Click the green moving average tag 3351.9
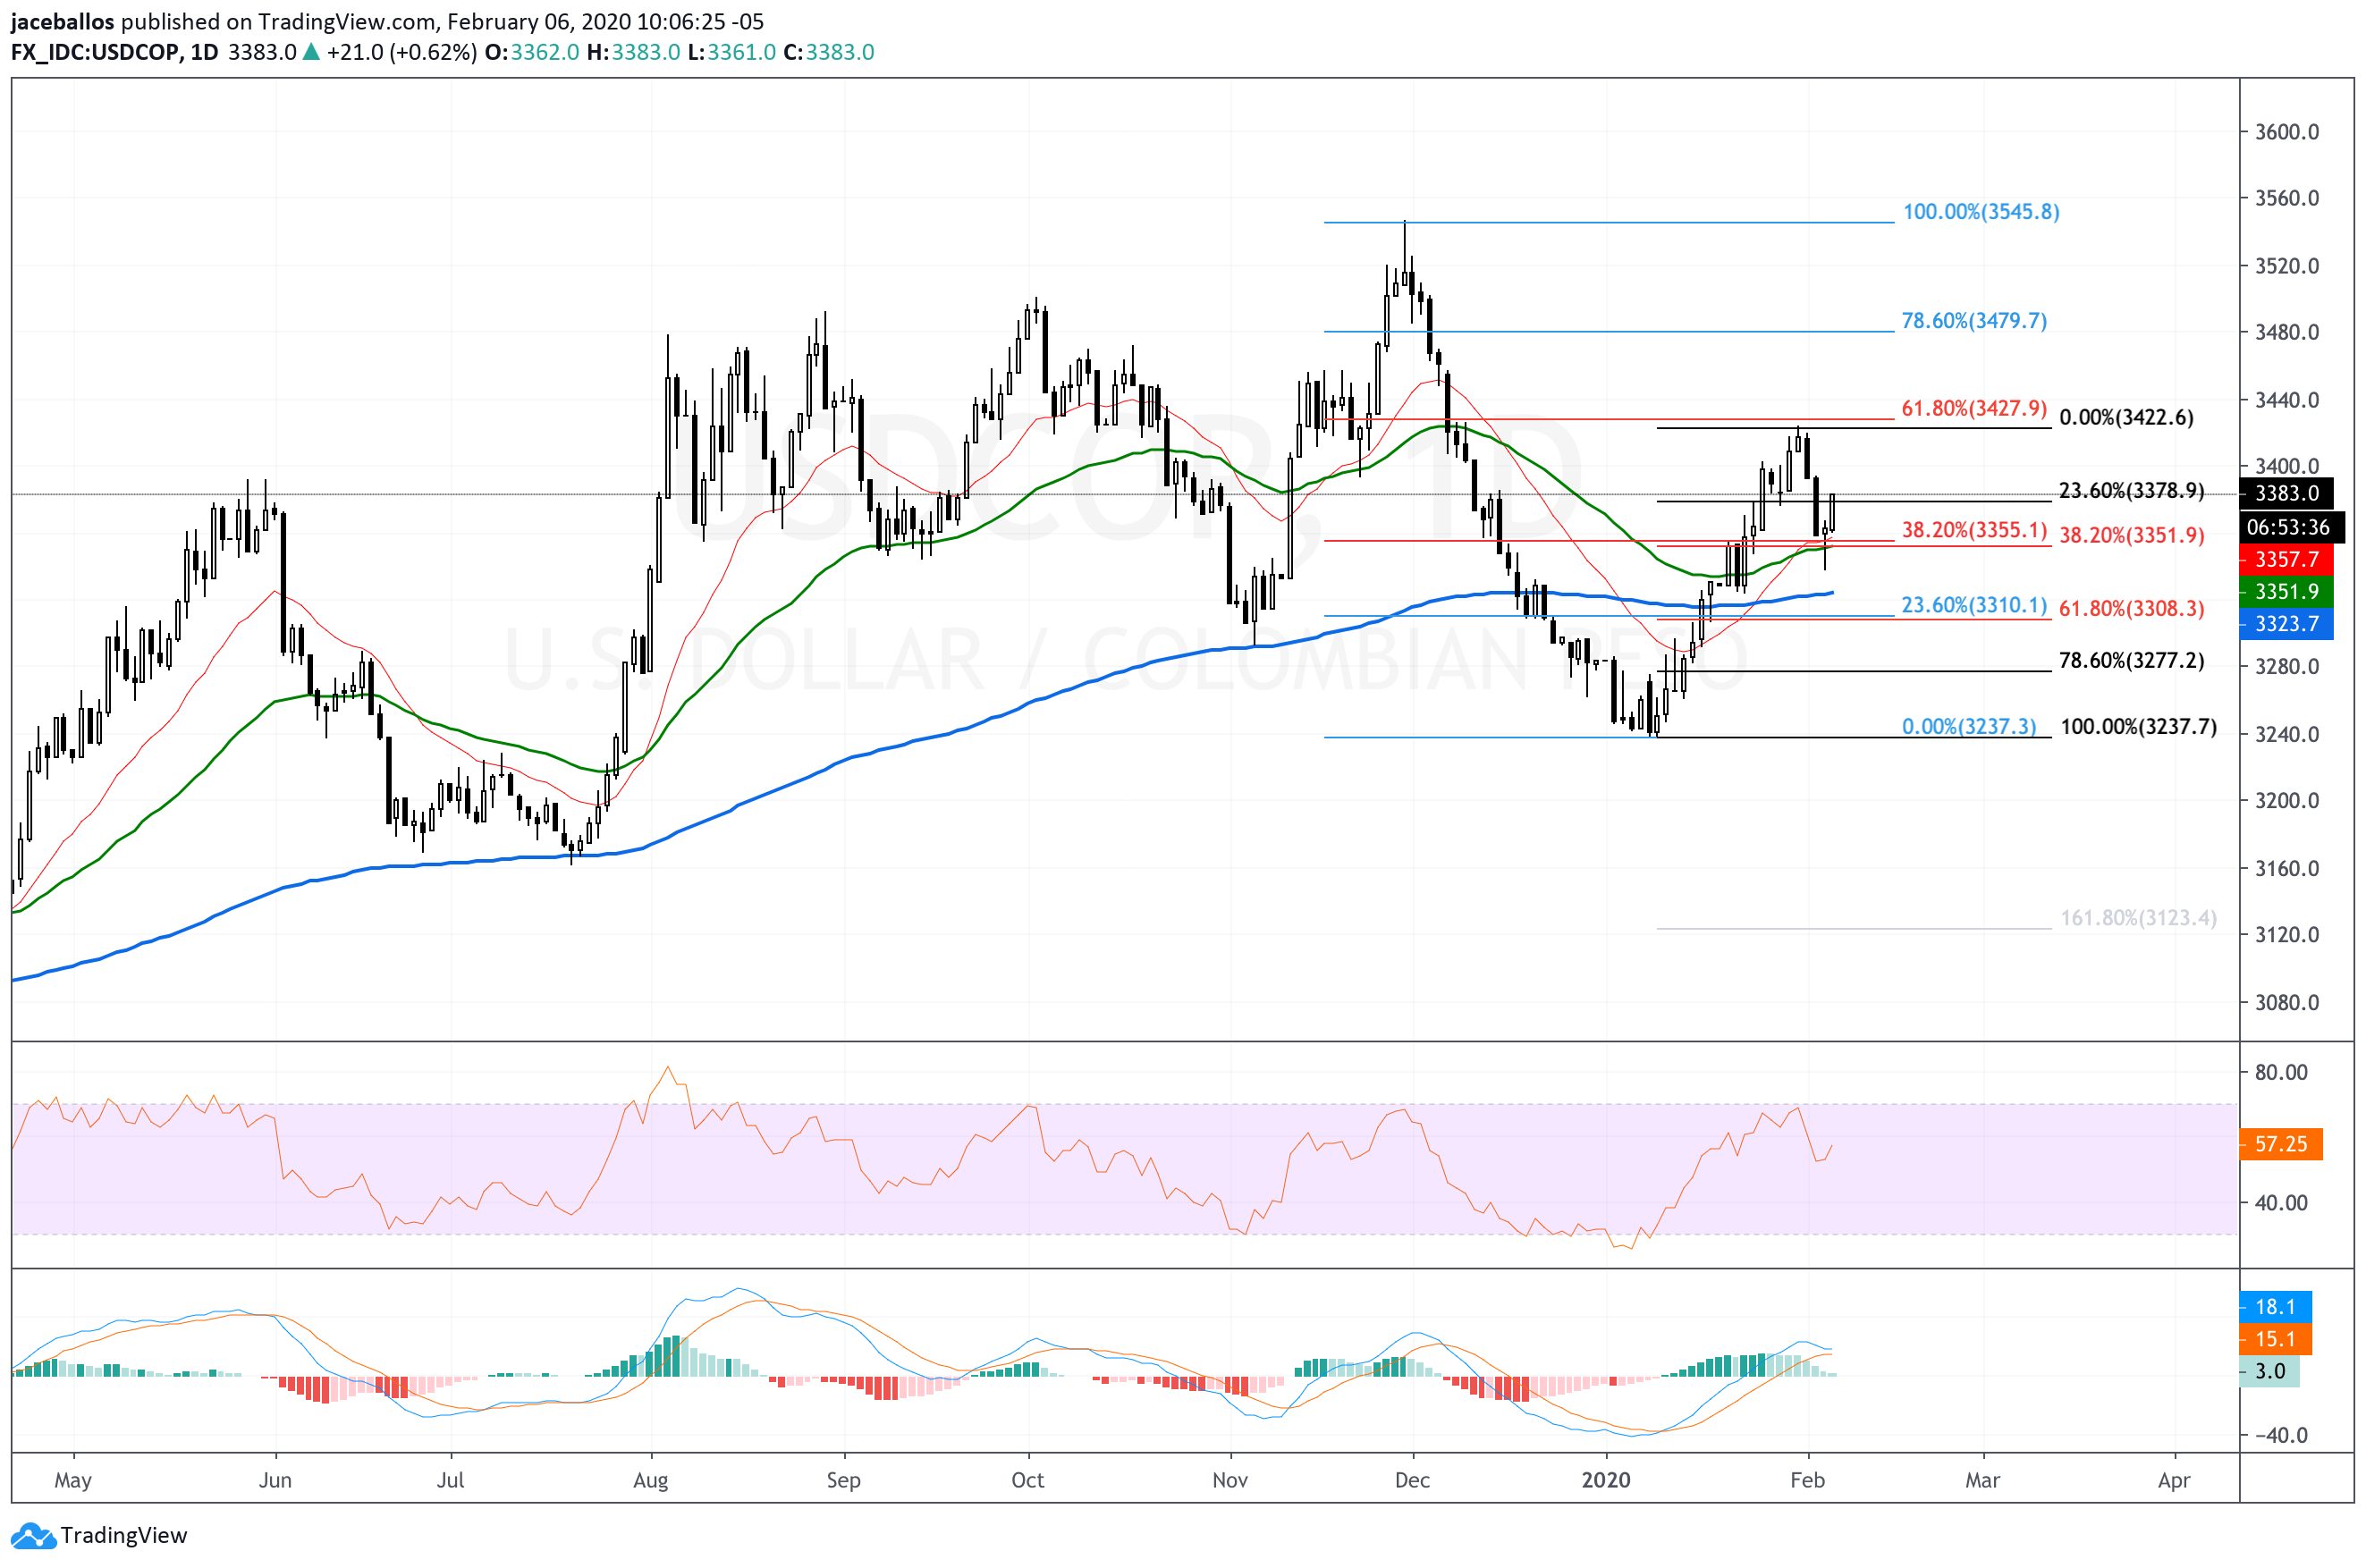The width and height of the screenshot is (2366, 1568). 2287,592
